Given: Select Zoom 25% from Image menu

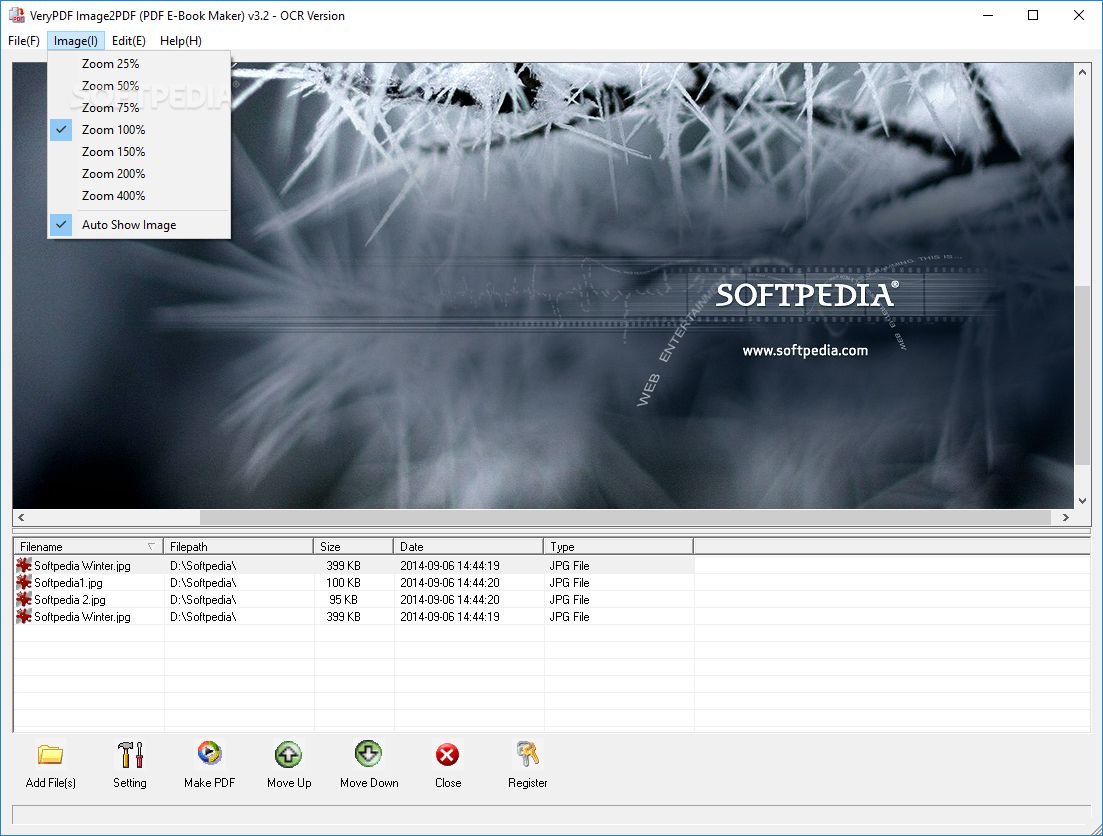Looking at the screenshot, I should point(139,63).
